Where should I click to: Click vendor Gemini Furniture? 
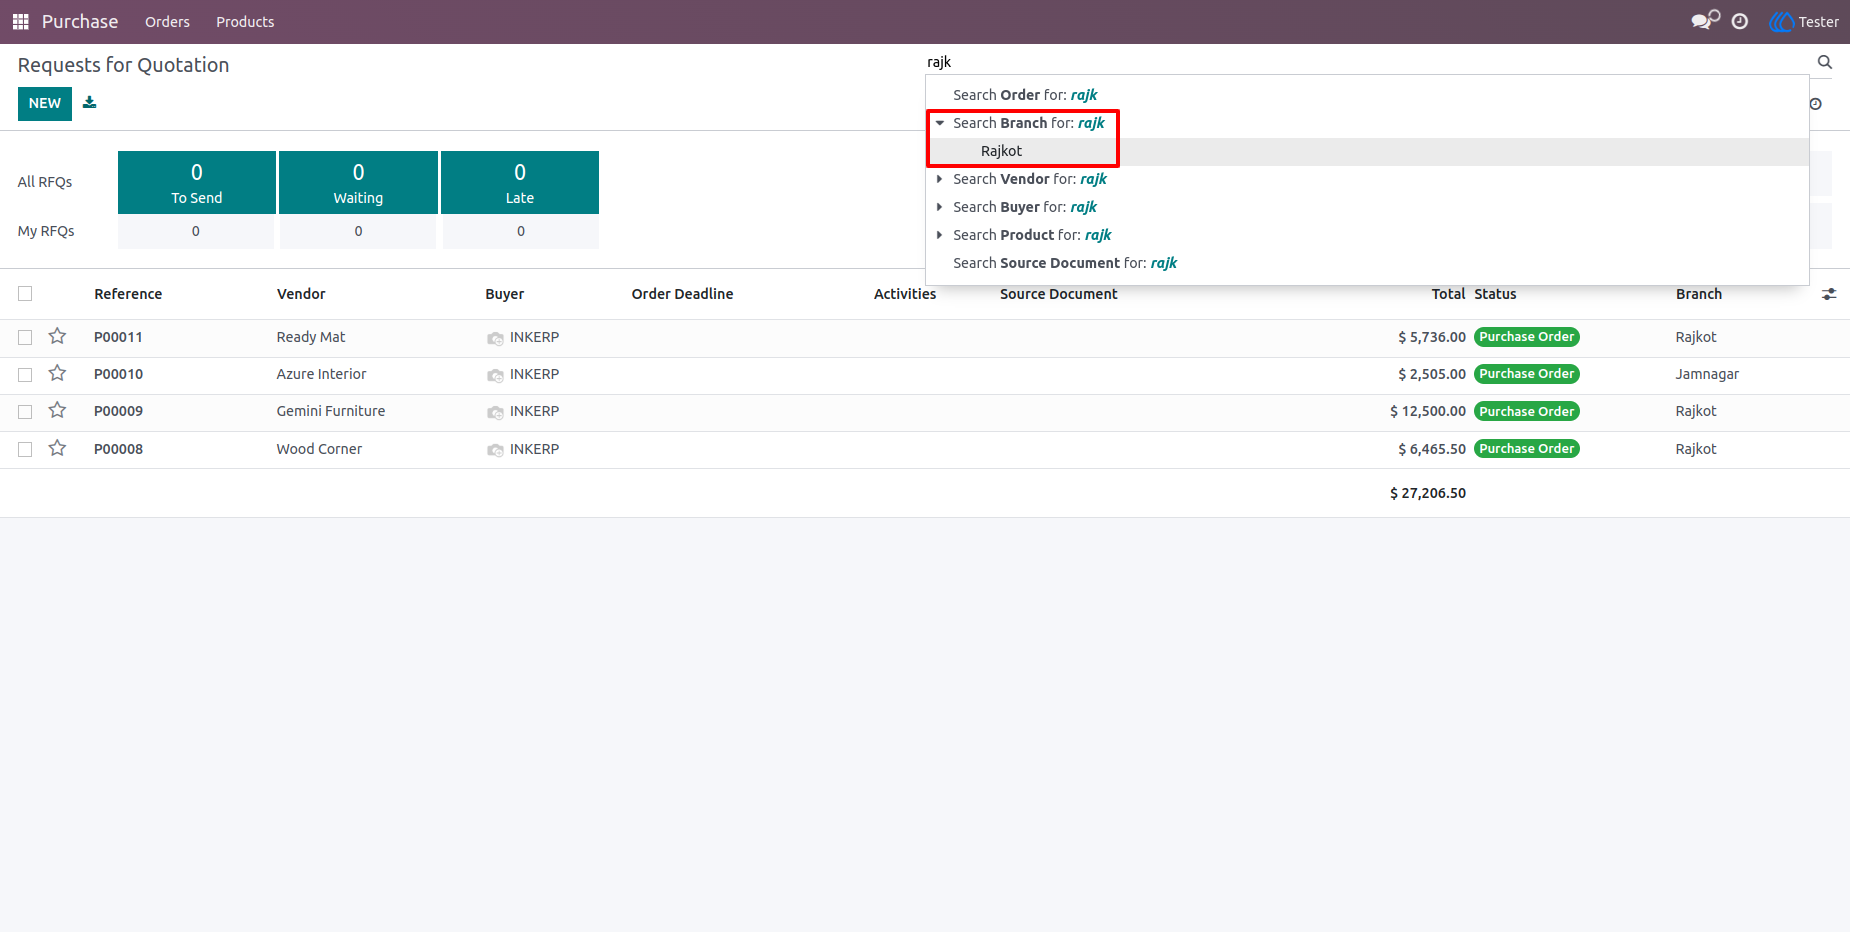tap(331, 411)
